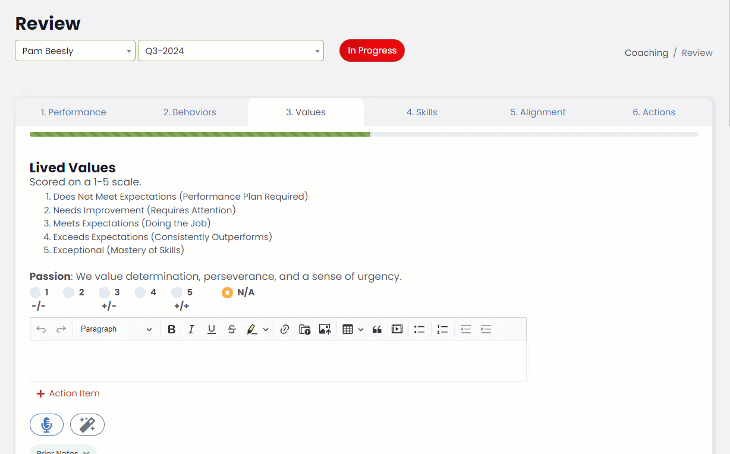
Task: Open the Pam Beesly employee dropdown
Action: click(75, 51)
